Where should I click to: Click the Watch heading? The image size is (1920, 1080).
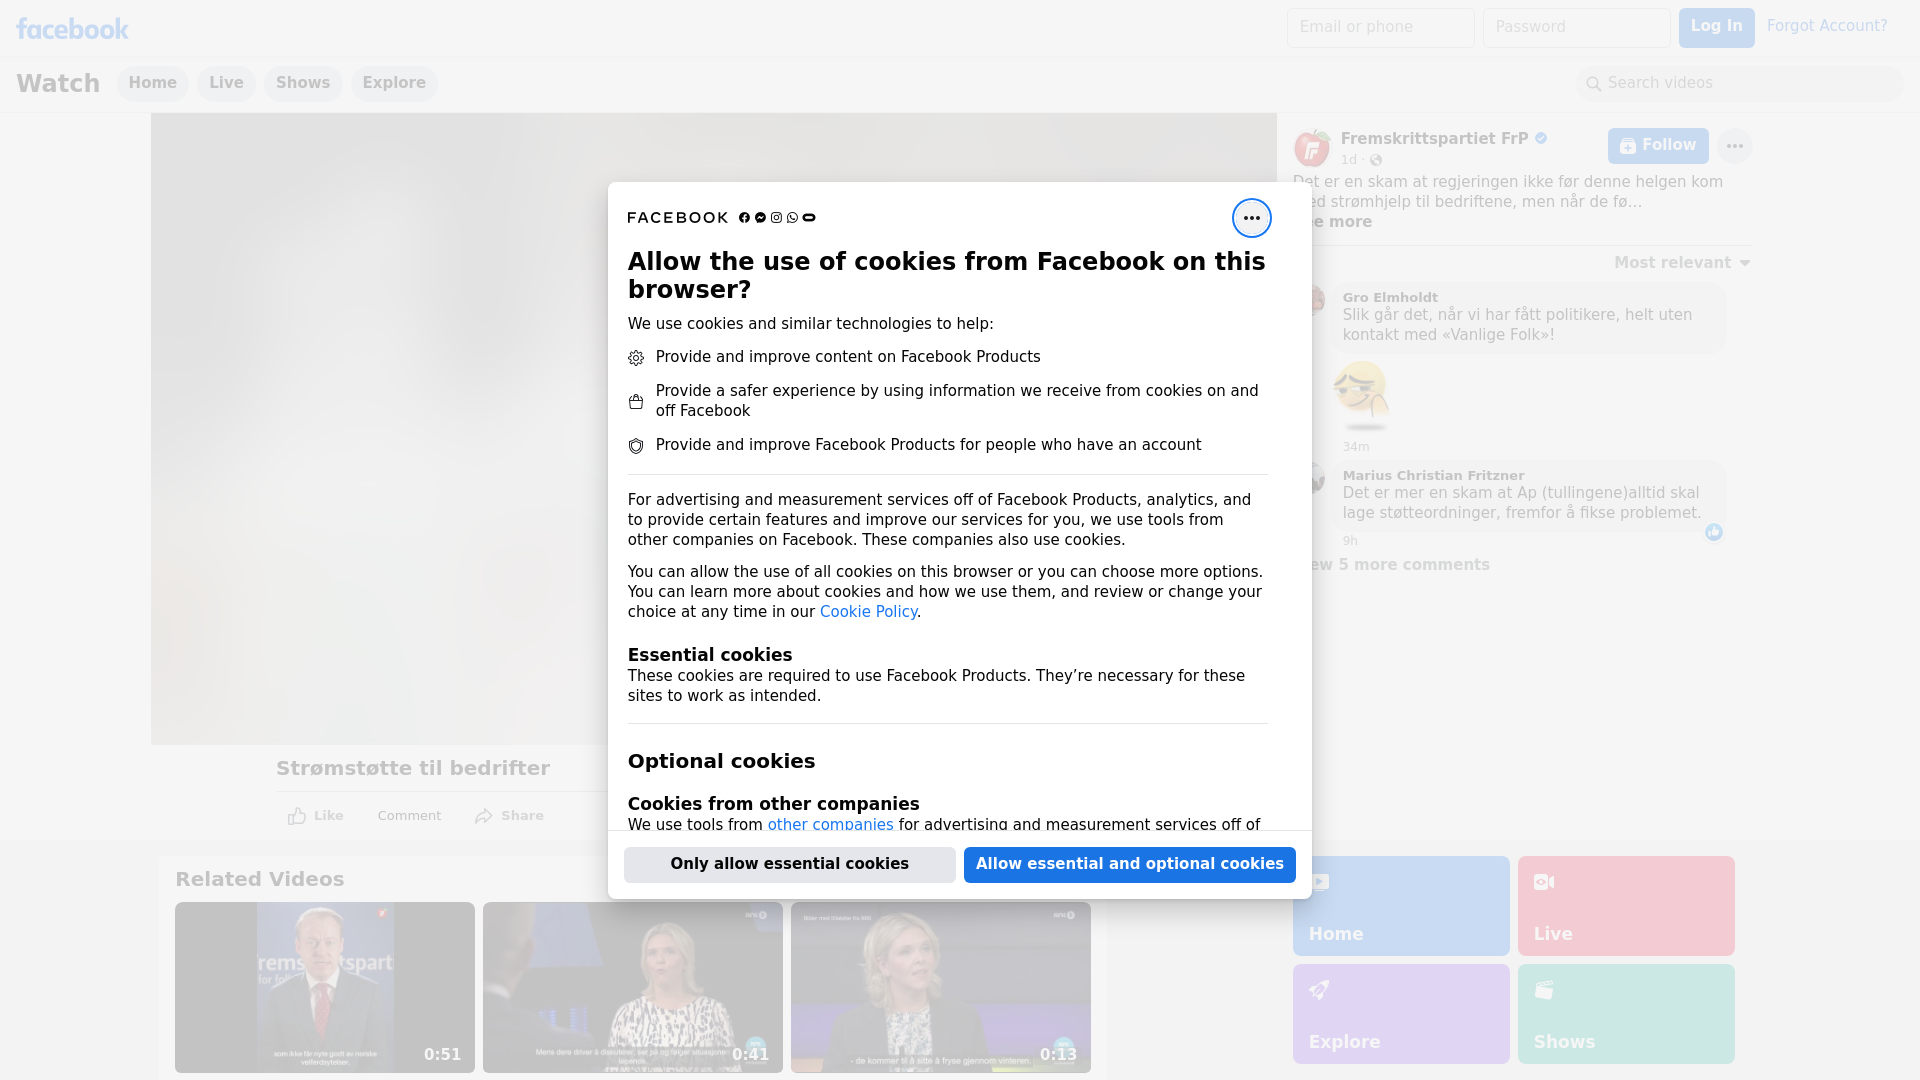point(58,84)
